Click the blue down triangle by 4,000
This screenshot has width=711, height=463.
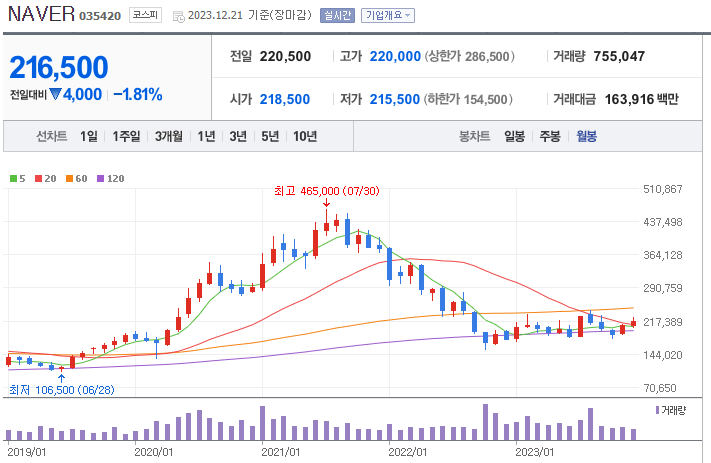coord(55,94)
